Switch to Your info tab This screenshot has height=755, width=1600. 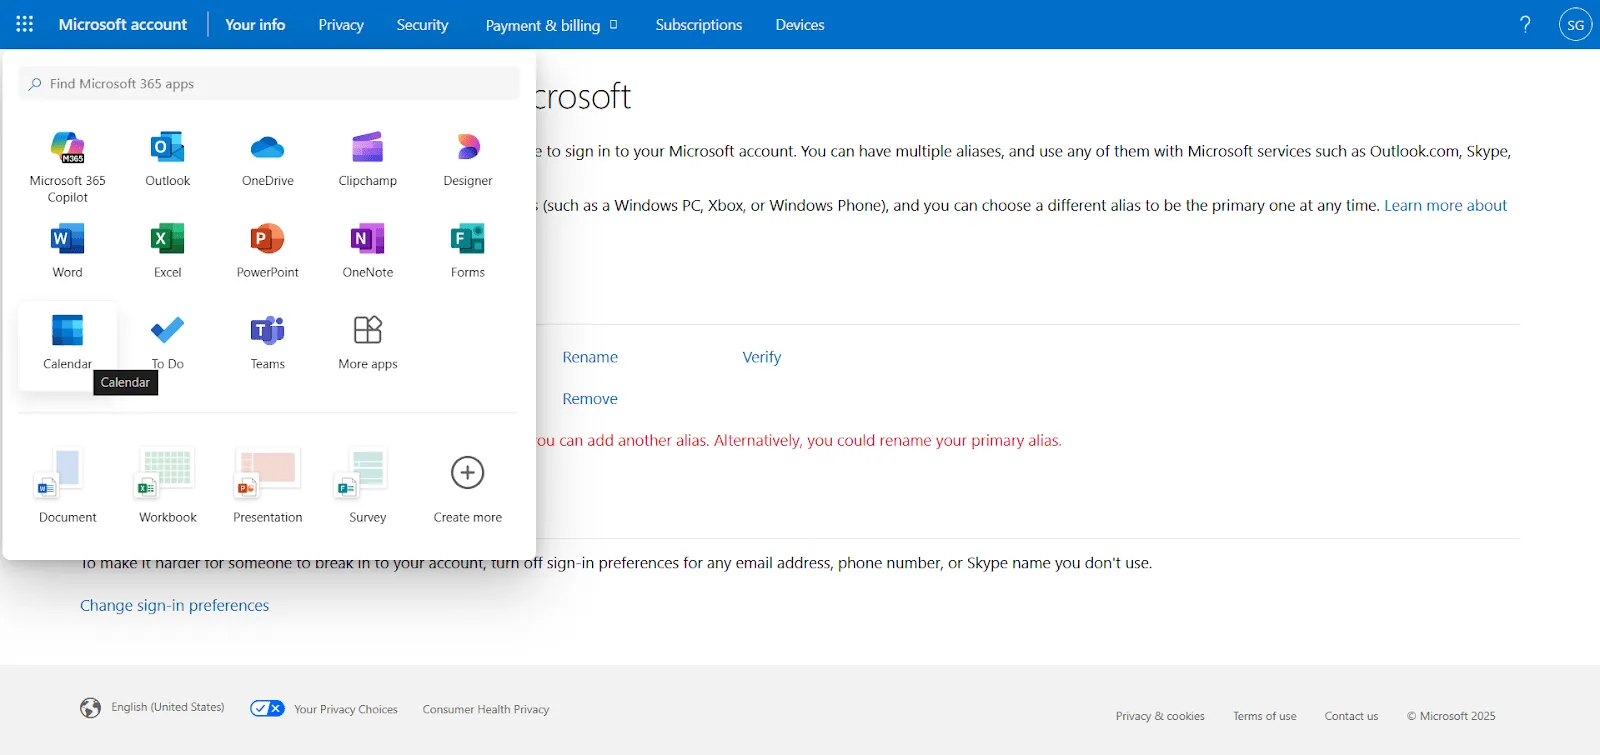[x=255, y=24]
